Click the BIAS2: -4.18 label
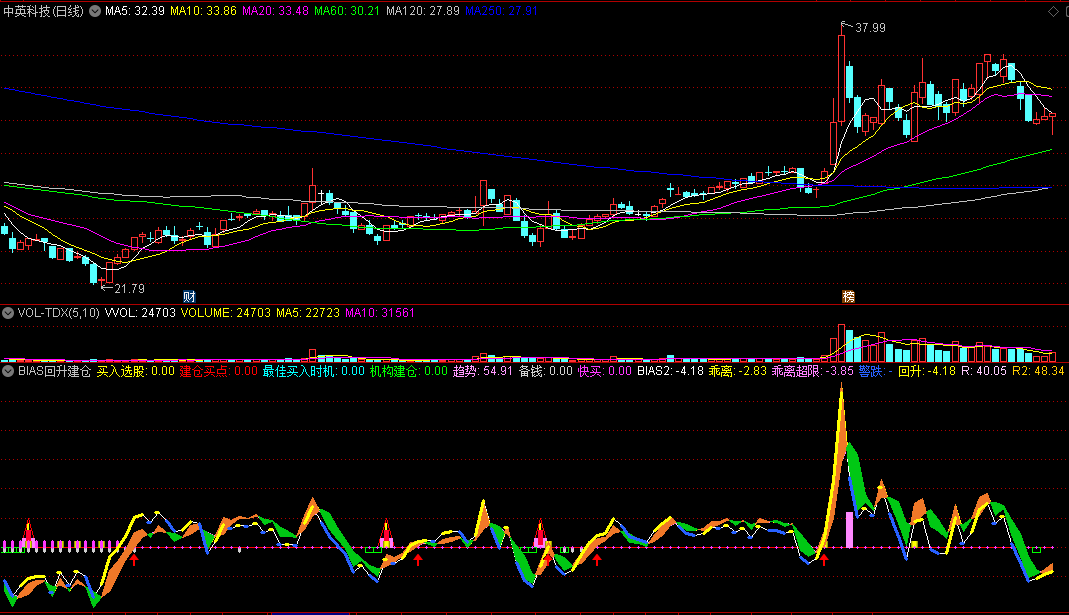Viewport: 1069px width, 615px height. tap(670, 371)
